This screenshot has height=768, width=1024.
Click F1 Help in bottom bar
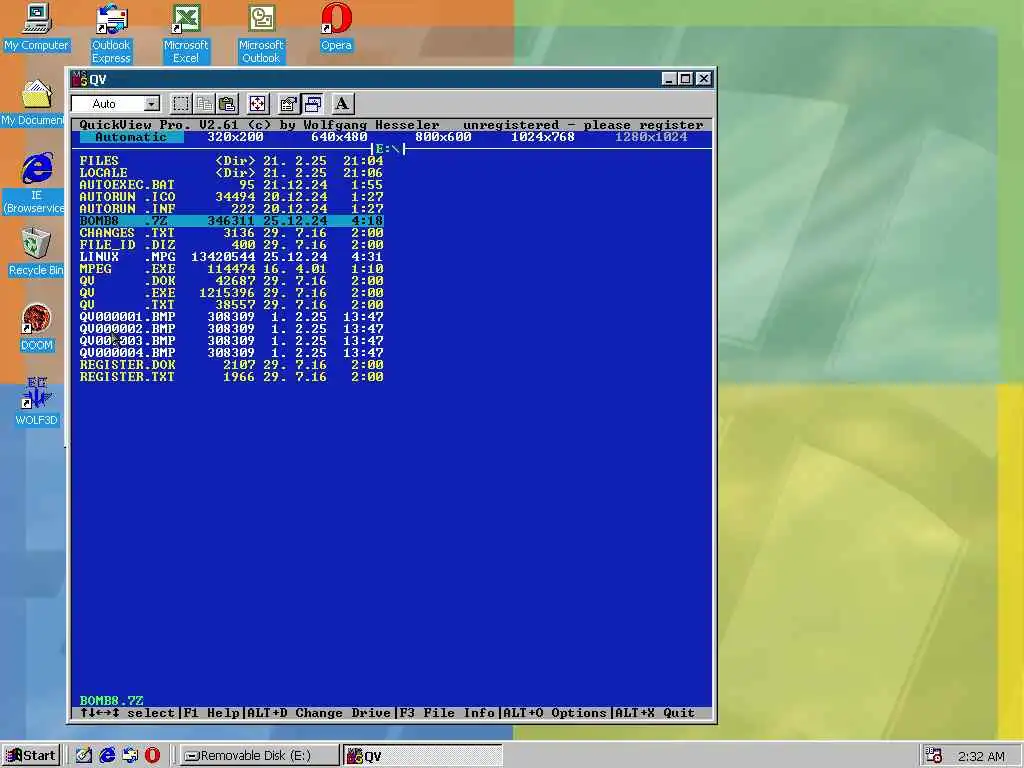click(212, 712)
